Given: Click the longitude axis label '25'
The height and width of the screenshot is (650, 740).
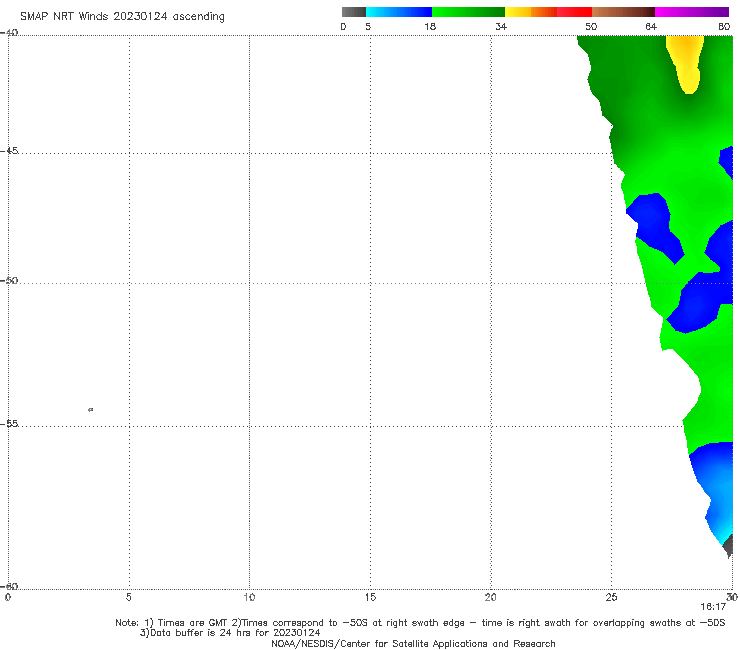Looking at the screenshot, I should pos(611,597).
